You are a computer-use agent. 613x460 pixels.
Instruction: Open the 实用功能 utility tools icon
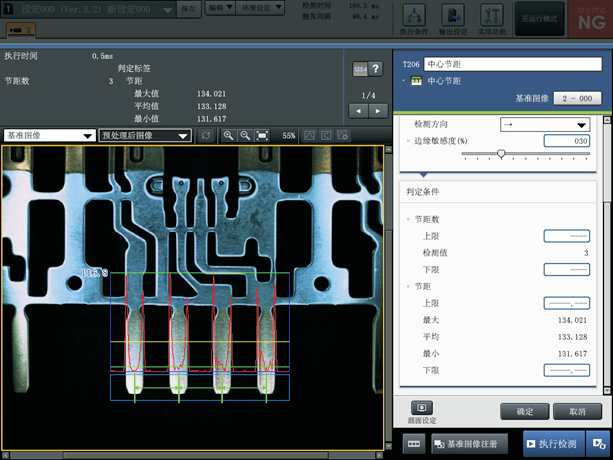click(490, 14)
